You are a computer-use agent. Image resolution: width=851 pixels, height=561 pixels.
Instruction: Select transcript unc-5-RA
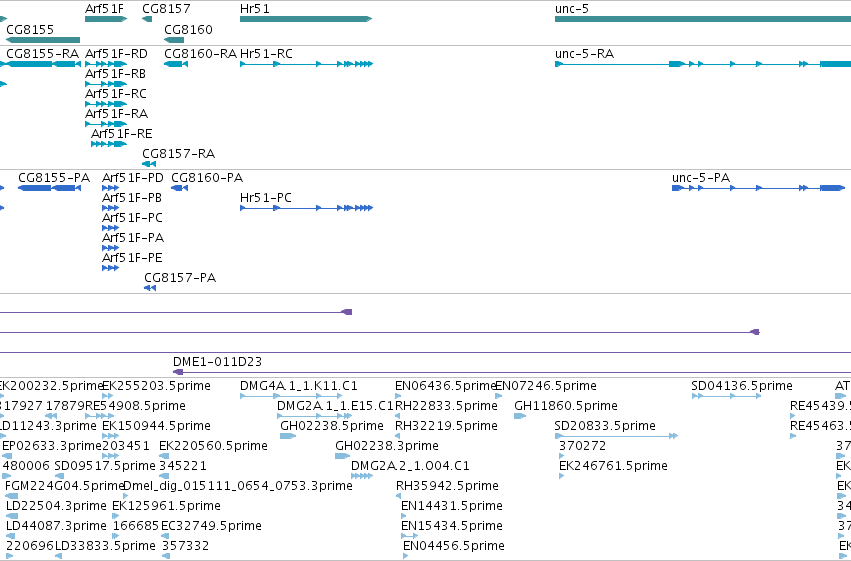(x=703, y=64)
